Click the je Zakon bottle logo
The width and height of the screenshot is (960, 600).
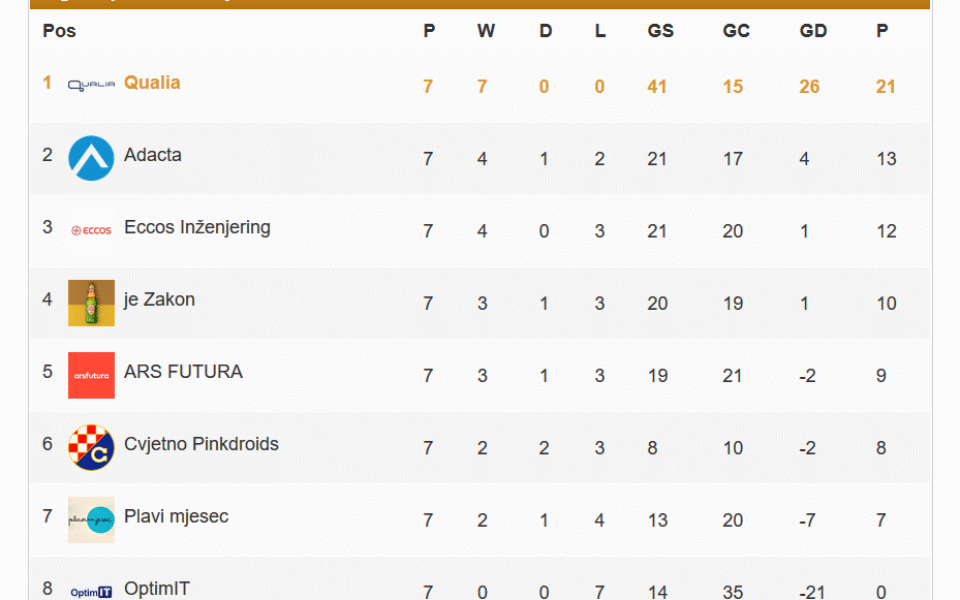(91, 303)
